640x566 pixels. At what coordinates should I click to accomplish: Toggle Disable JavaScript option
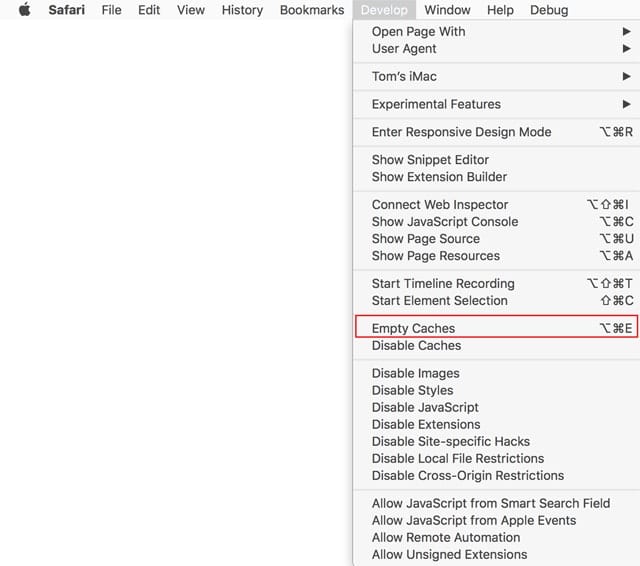click(x=425, y=407)
